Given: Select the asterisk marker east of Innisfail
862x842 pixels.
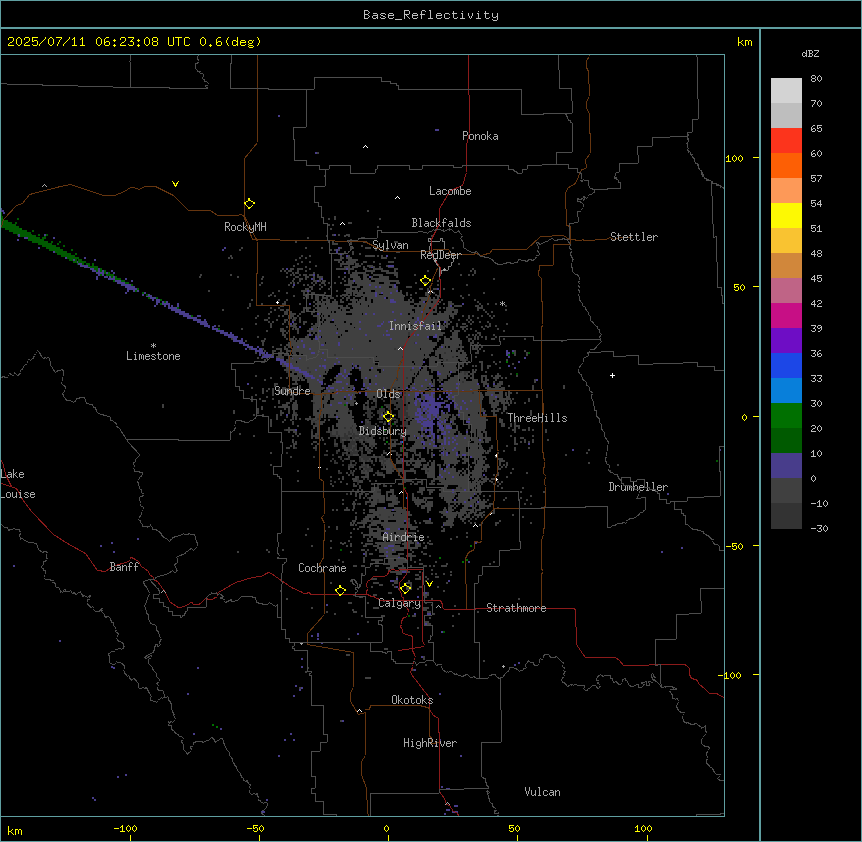Looking at the screenshot, I should tap(502, 303).
